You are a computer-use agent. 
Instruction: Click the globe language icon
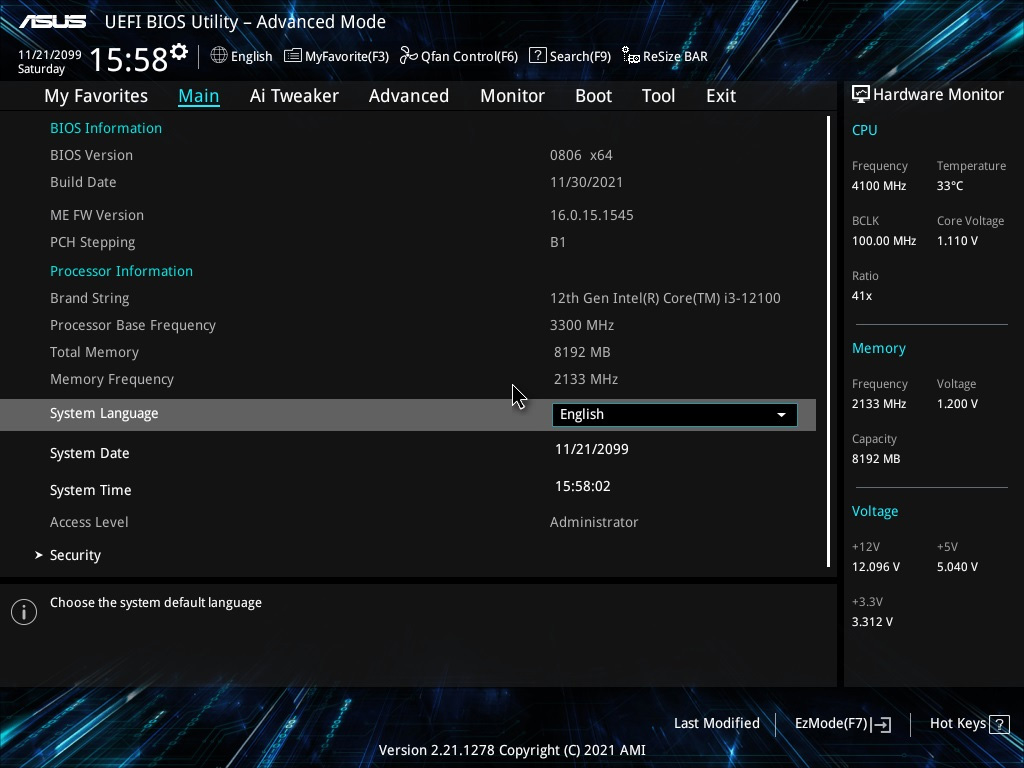pyautogui.click(x=219, y=56)
